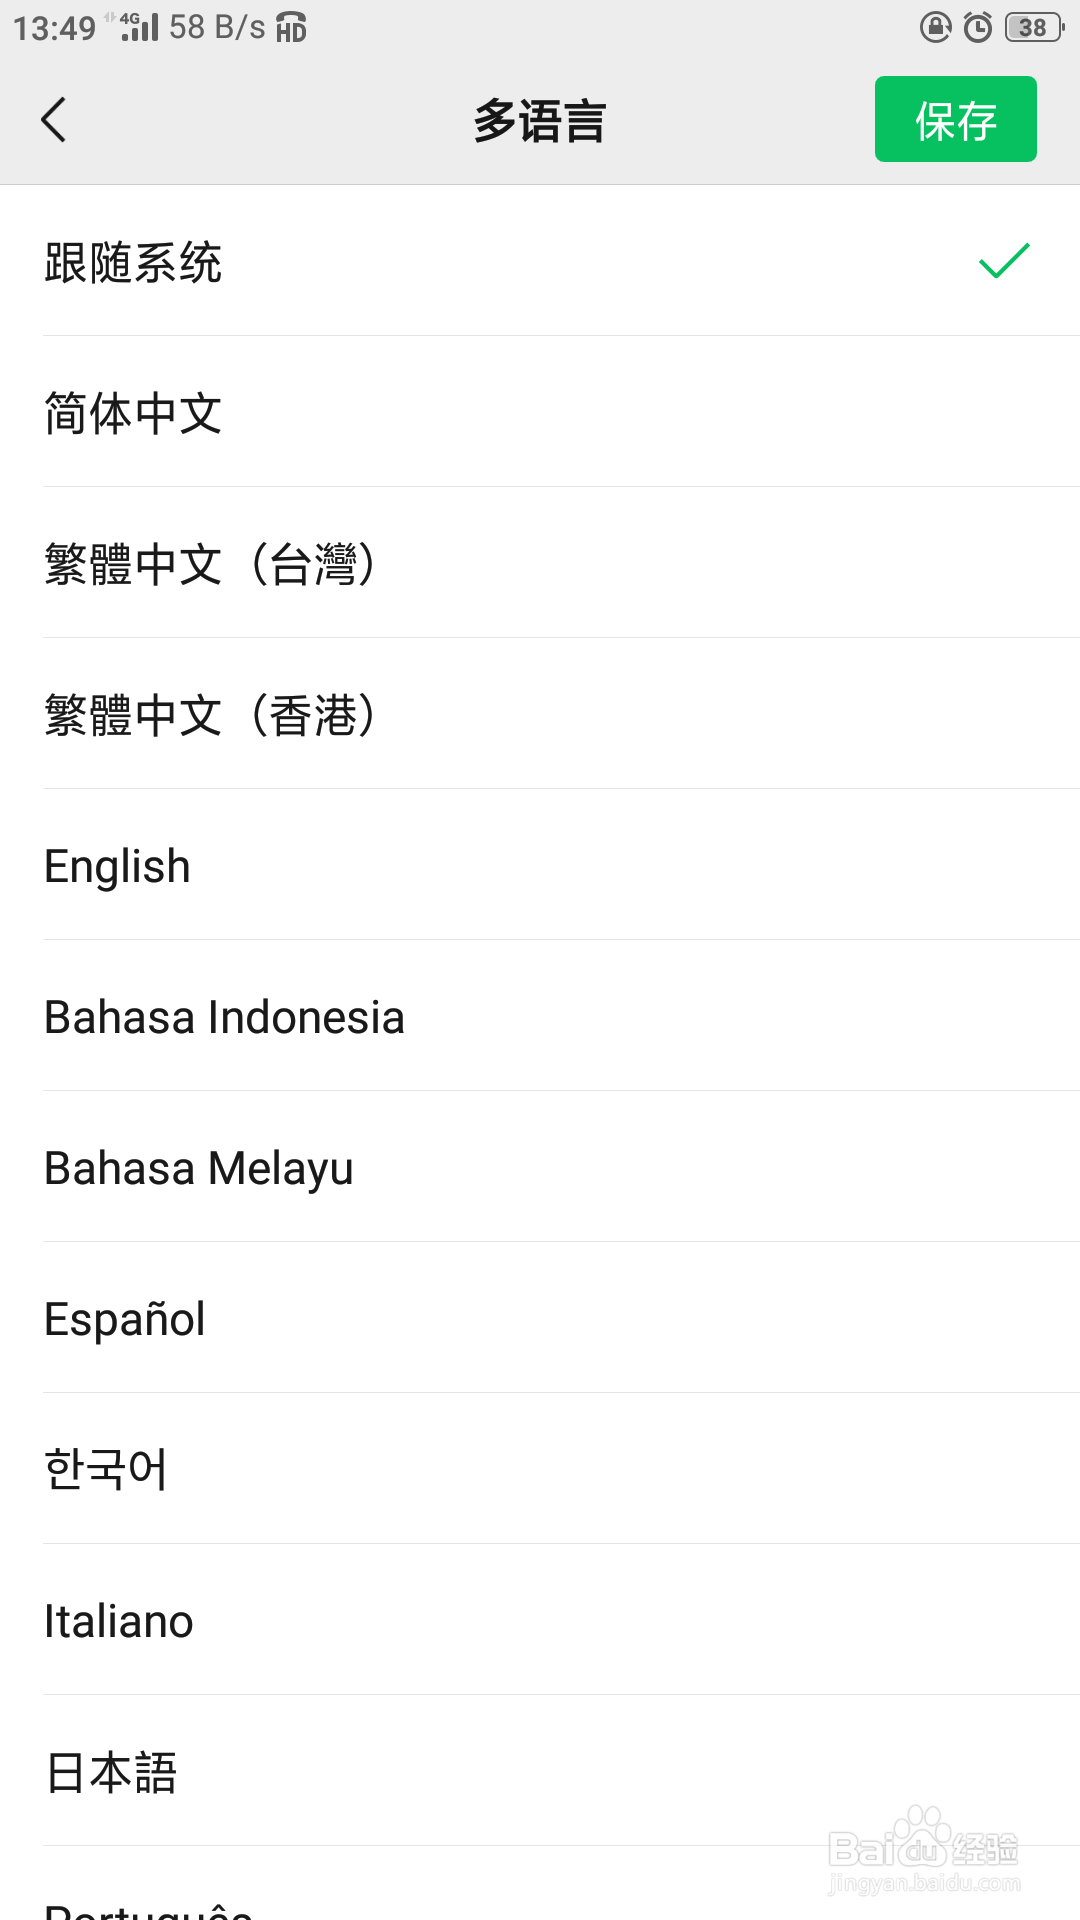
Task: Save the language setting with 保存
Action: coord(955,120)
